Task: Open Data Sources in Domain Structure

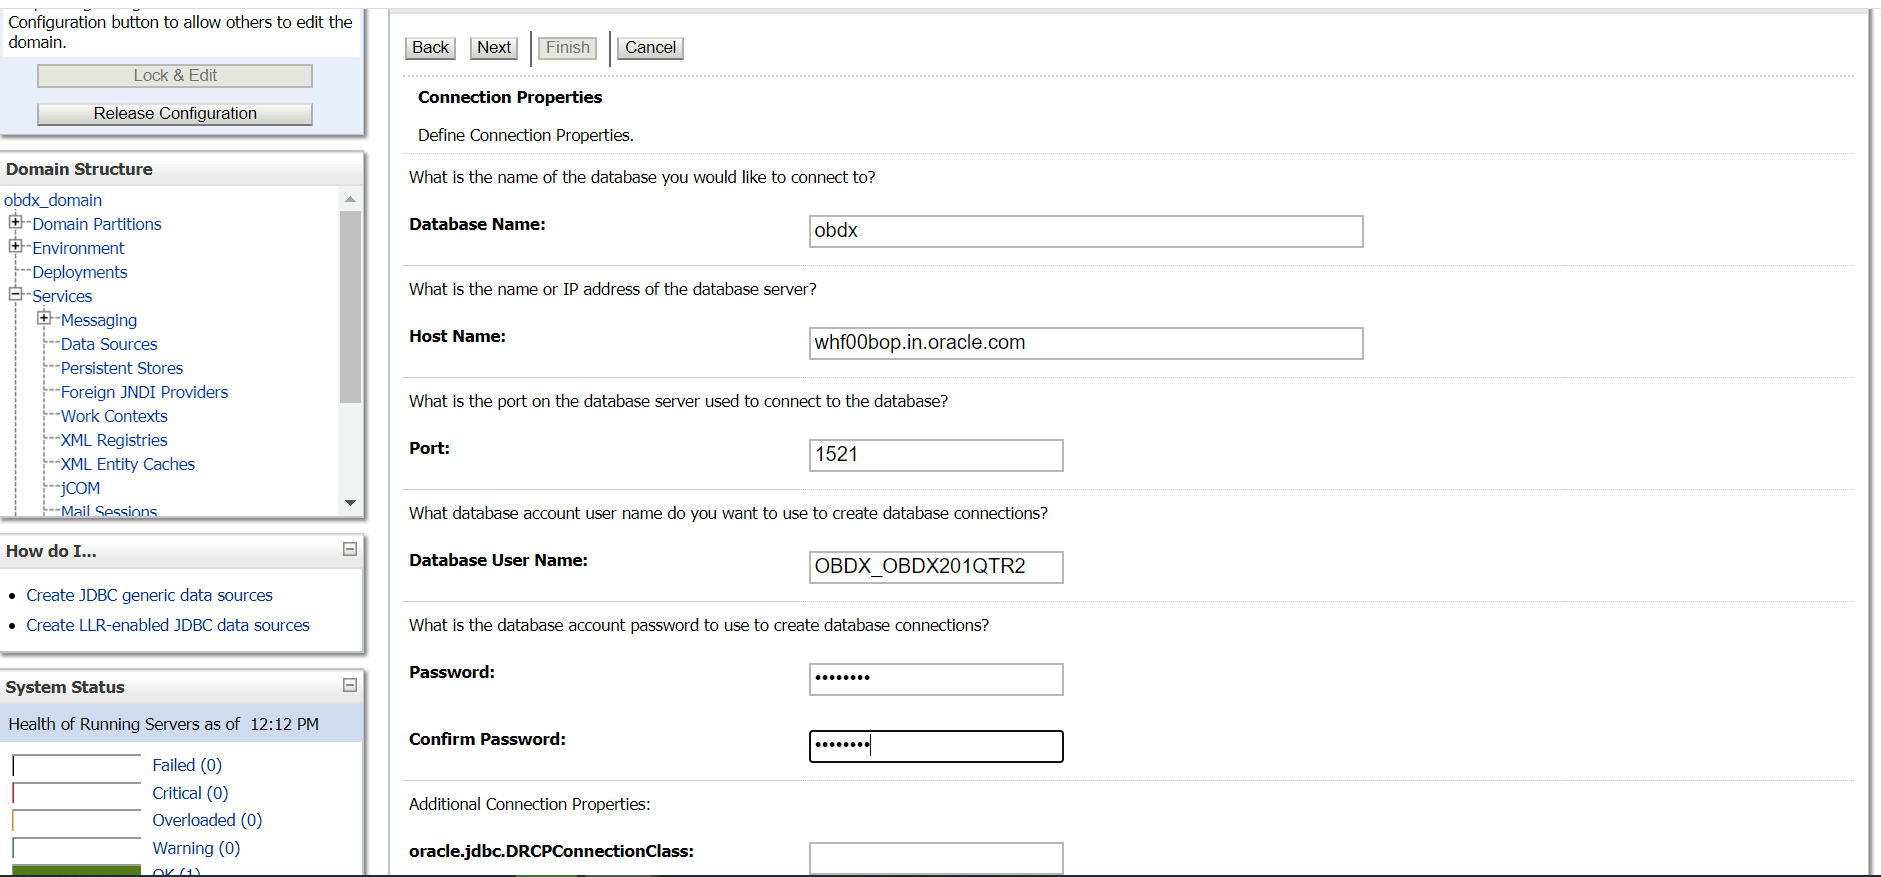Action: point(109,344)
